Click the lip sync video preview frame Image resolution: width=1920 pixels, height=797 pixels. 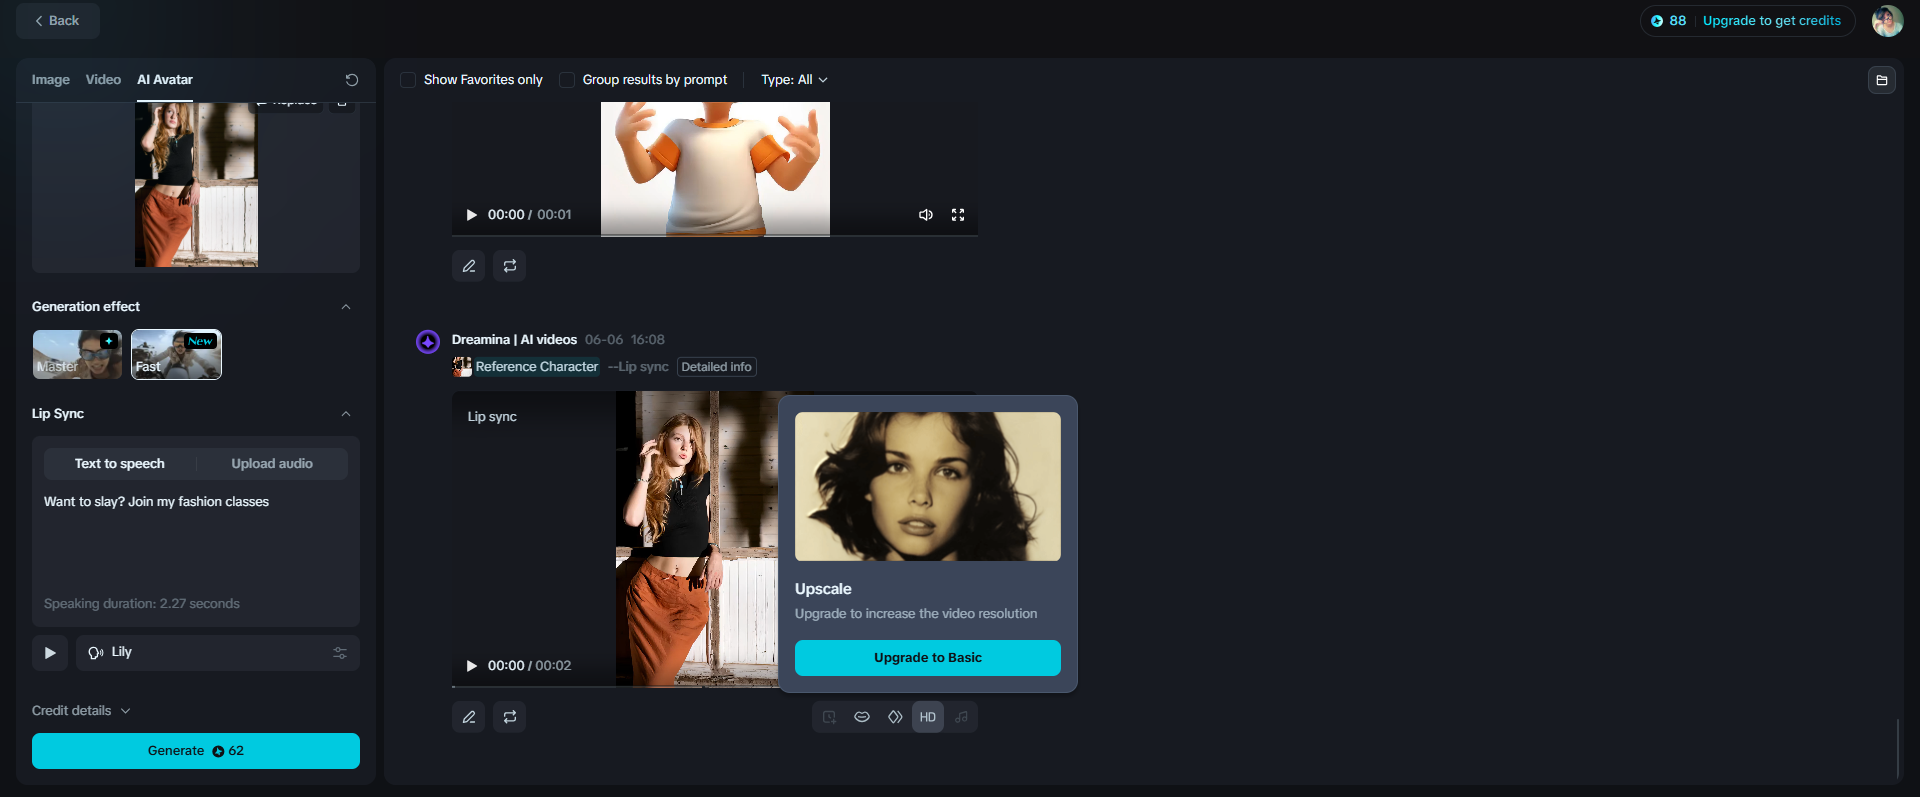[x=697, y=539]
